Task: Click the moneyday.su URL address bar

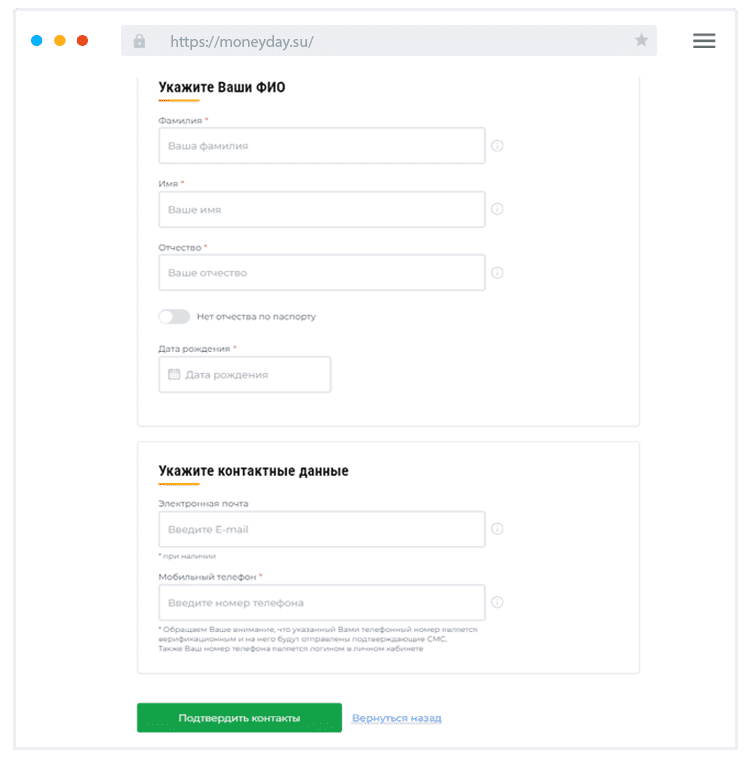Action: tap(390, 41)
